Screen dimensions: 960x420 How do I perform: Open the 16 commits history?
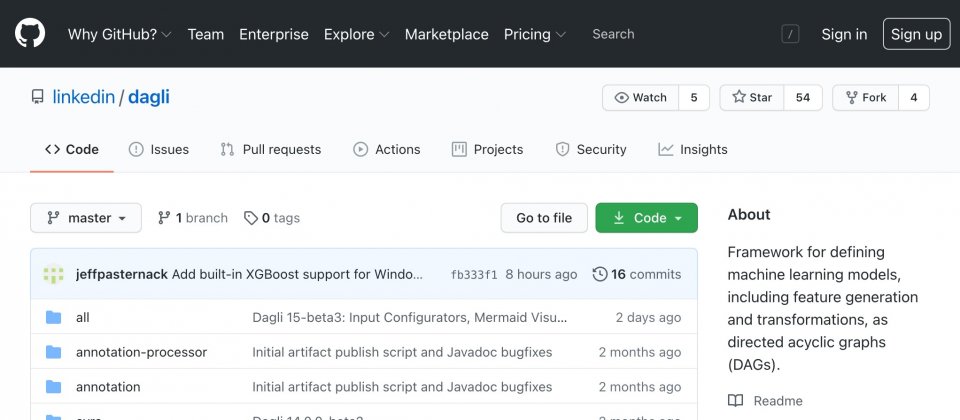pyautogui.click(x=637, y=274)
